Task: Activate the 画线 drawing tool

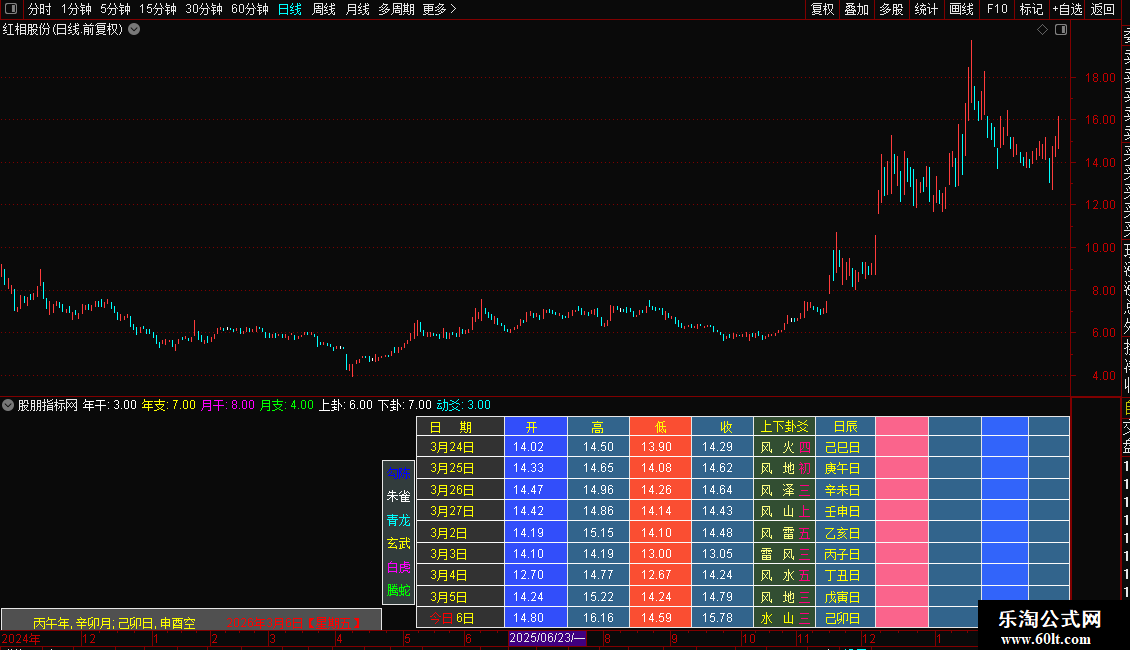Action: (x=961, y=9)
